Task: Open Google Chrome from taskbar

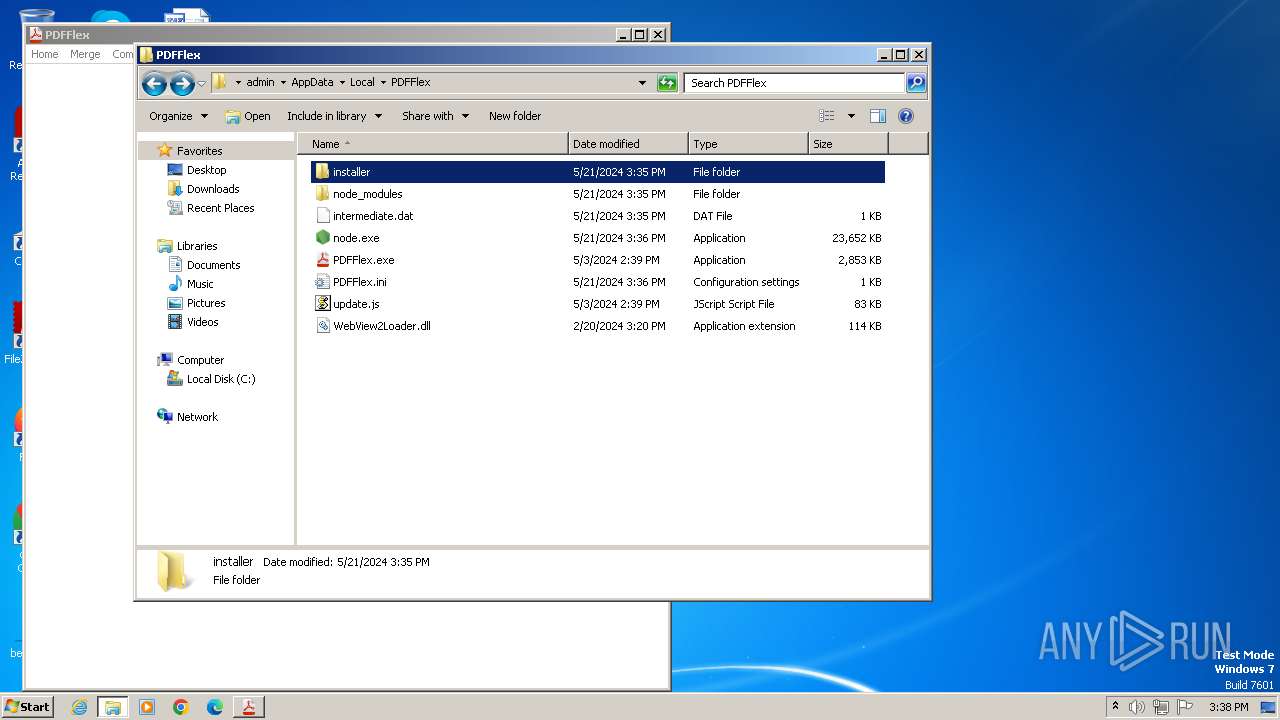Action: [x=181, y=707]
